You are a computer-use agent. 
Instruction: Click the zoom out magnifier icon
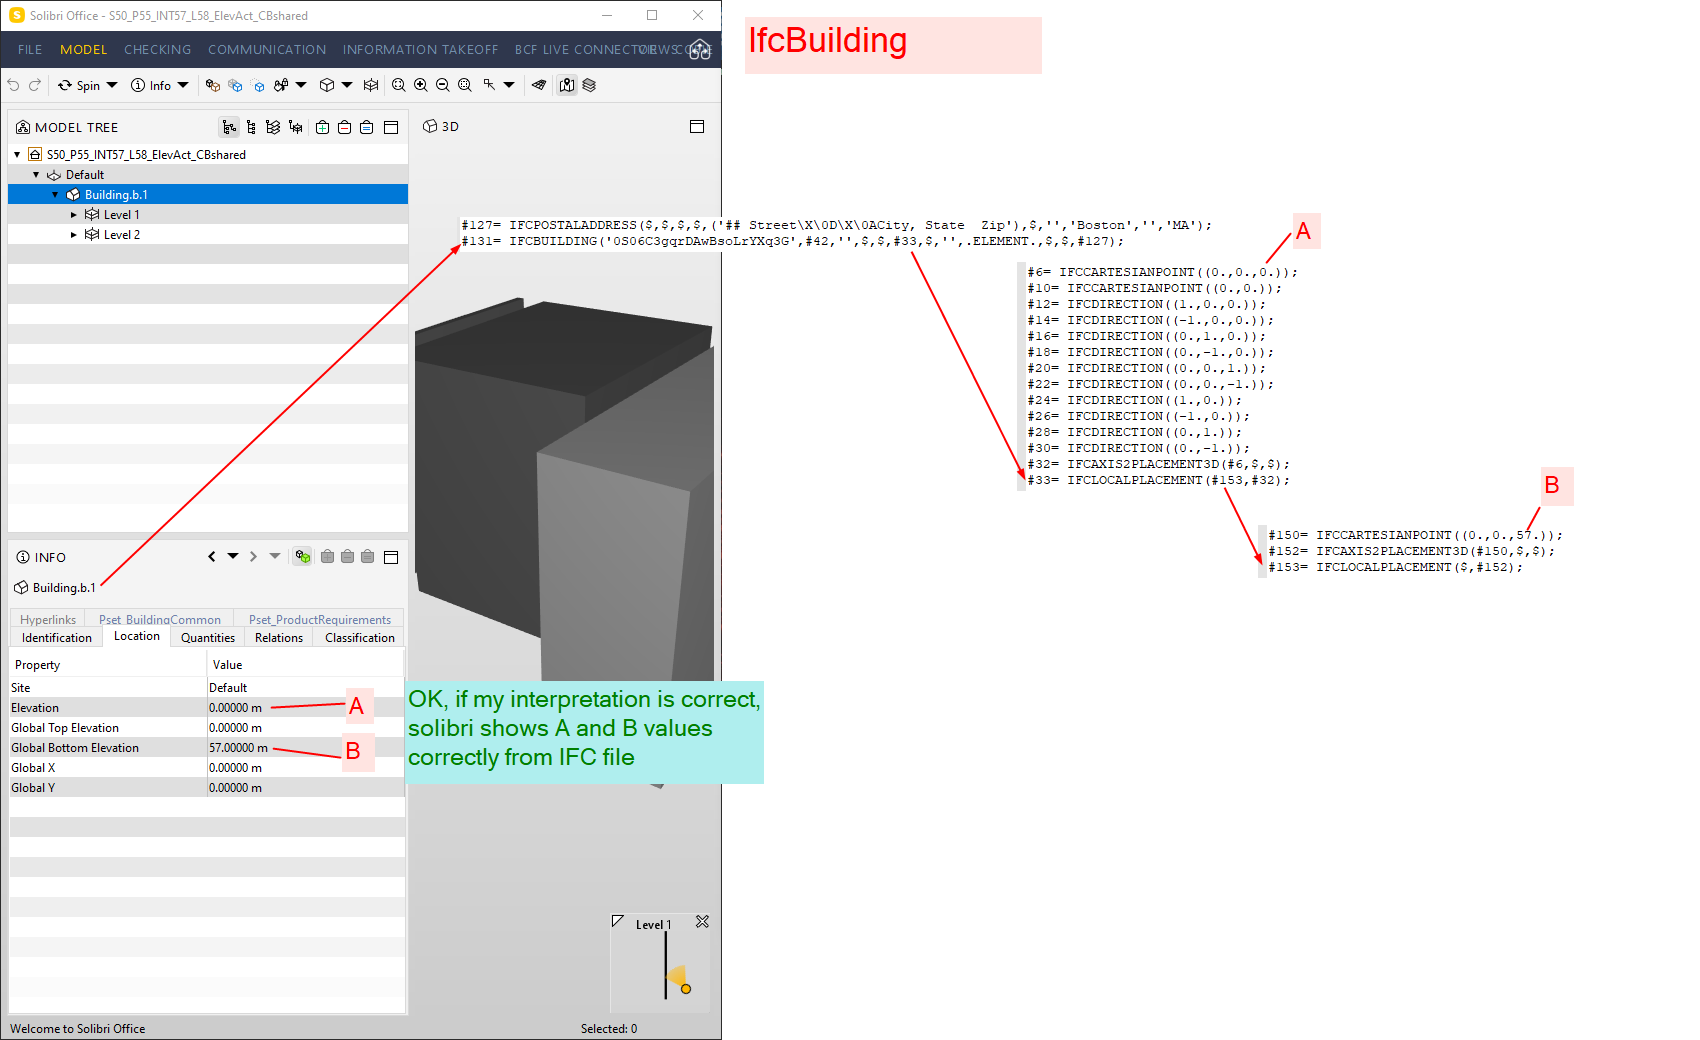coord(443,86)
